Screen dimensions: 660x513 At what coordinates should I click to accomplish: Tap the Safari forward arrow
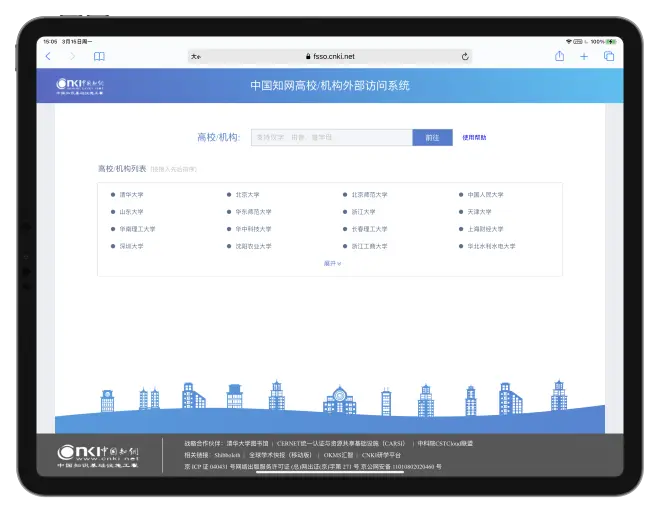pyautogui.click(x=72, y=56)
